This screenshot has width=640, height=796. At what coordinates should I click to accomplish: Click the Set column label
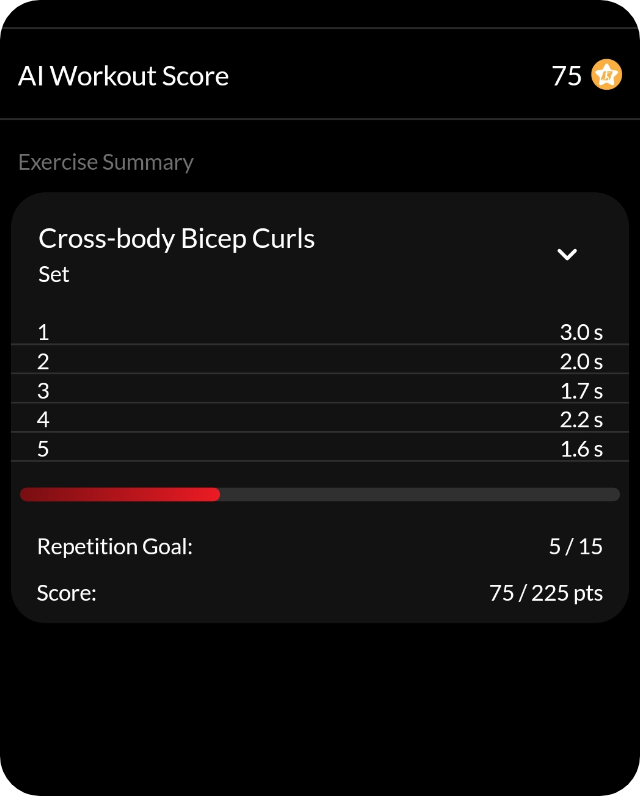coord(54,274)
